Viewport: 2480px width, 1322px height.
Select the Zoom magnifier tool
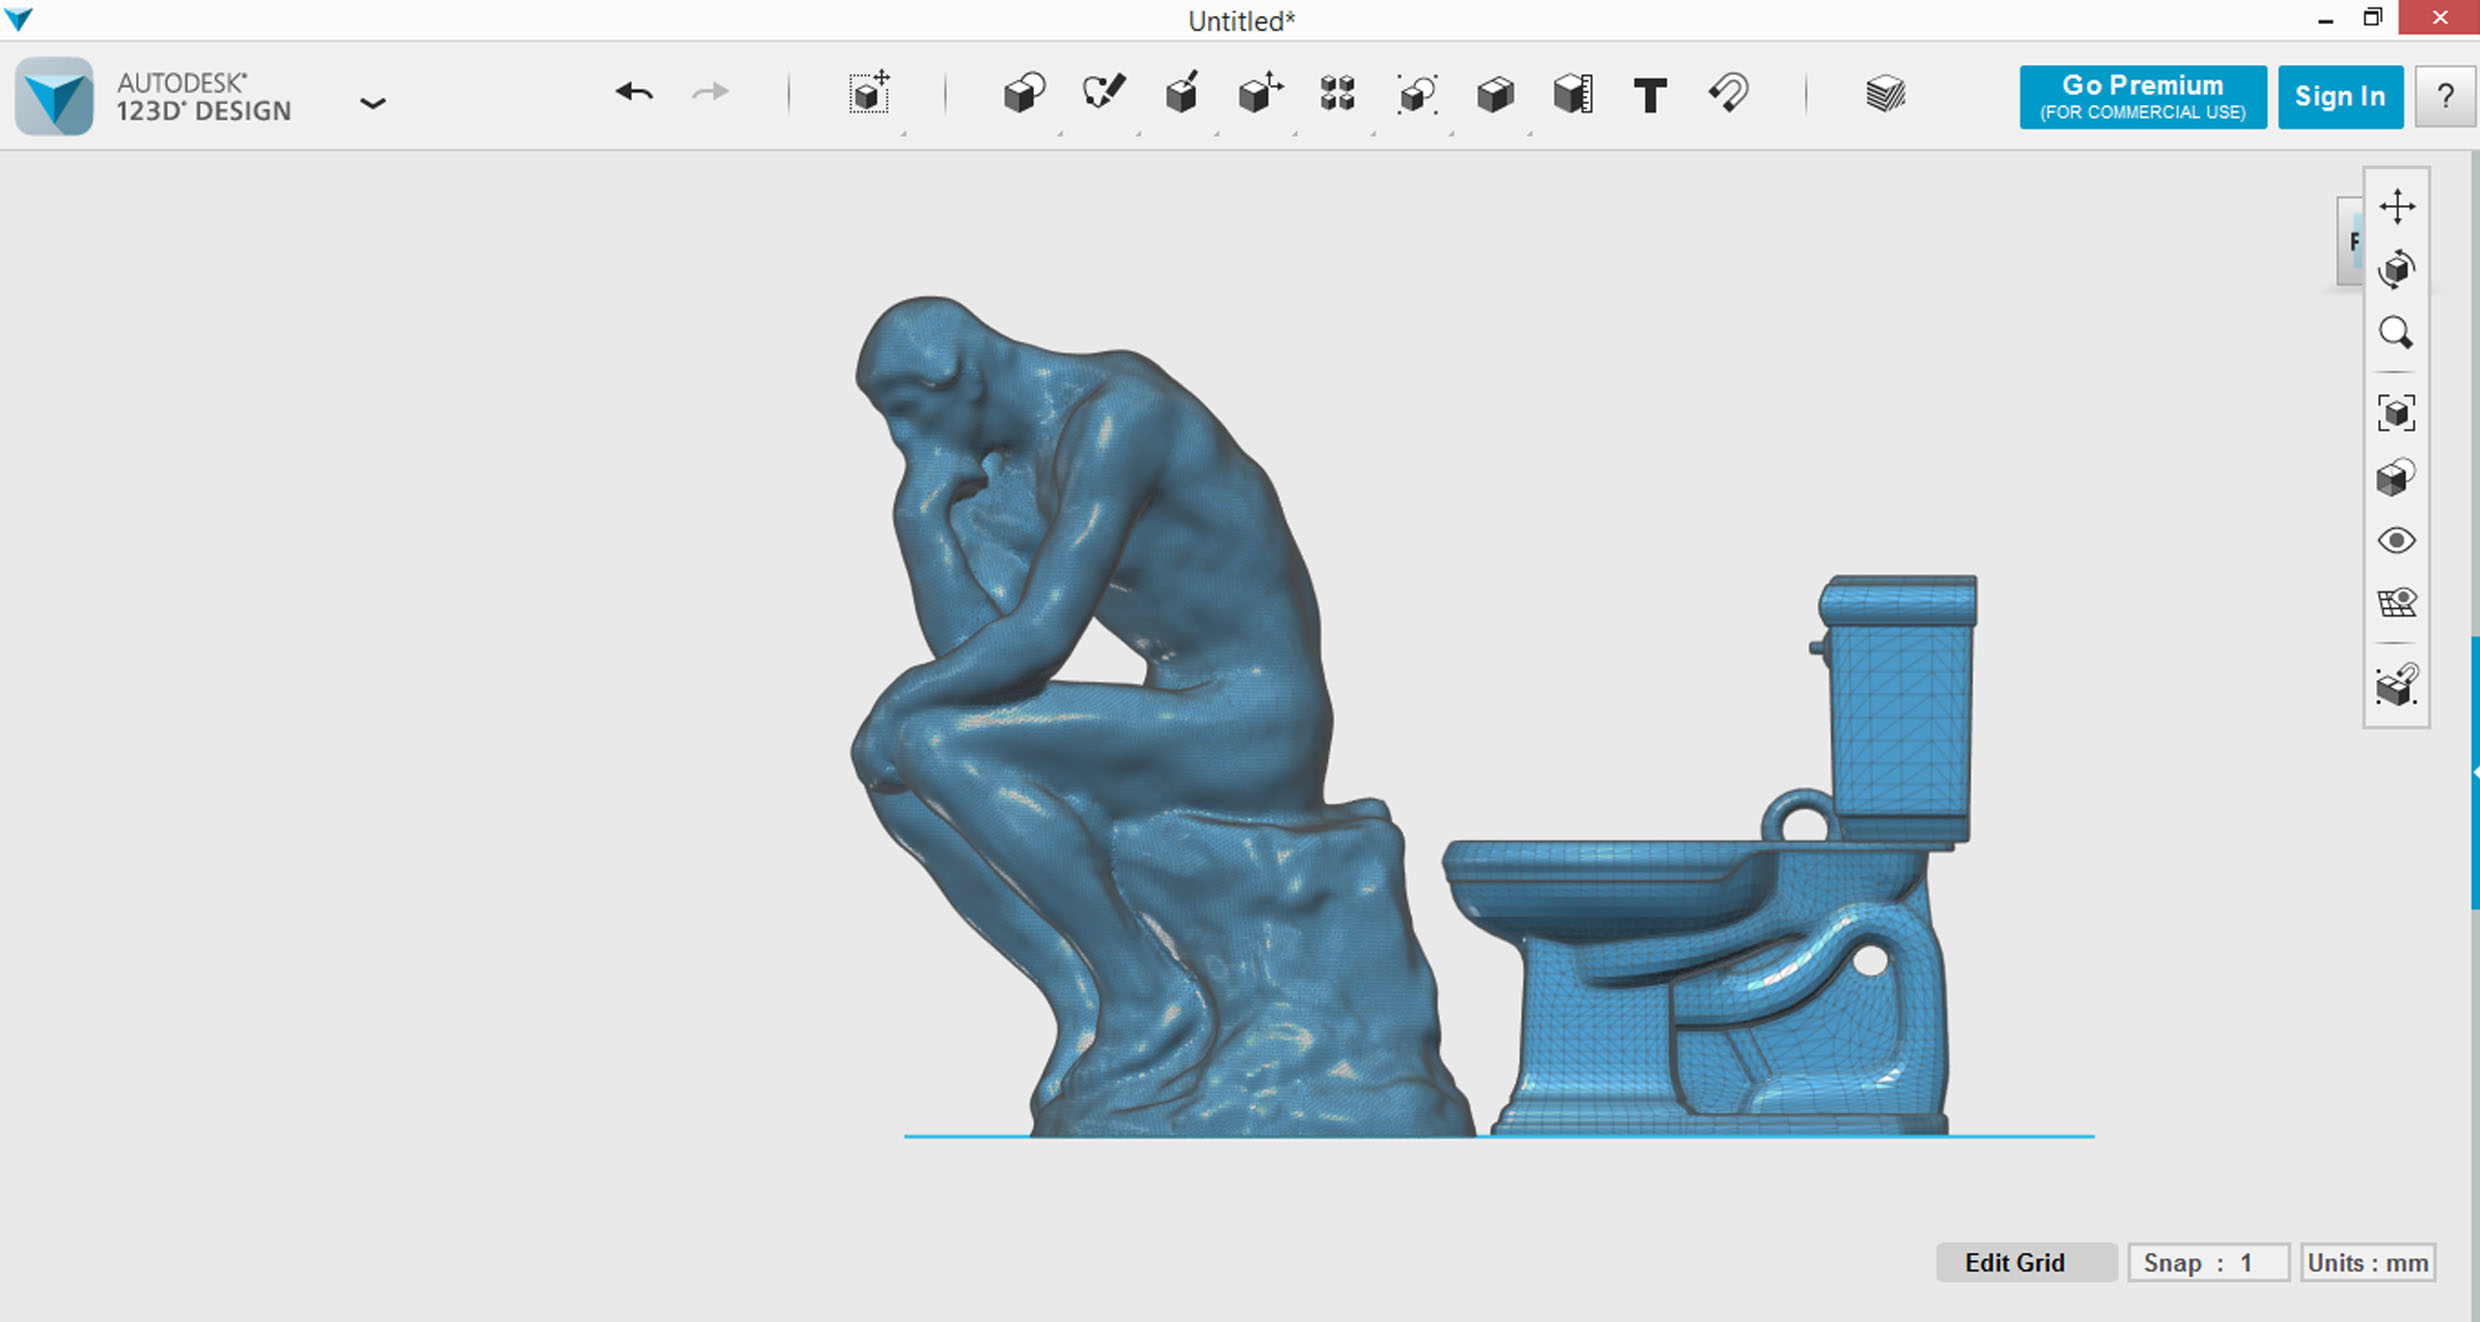tap(2396, 333)
